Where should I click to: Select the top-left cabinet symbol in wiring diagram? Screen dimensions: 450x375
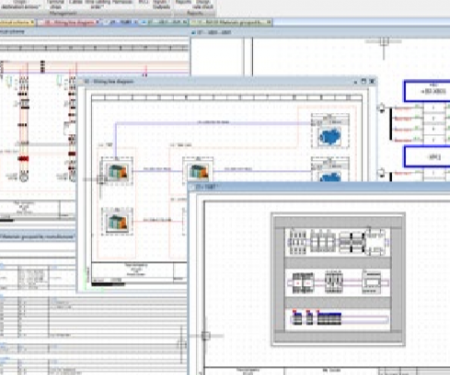[117, 171]
